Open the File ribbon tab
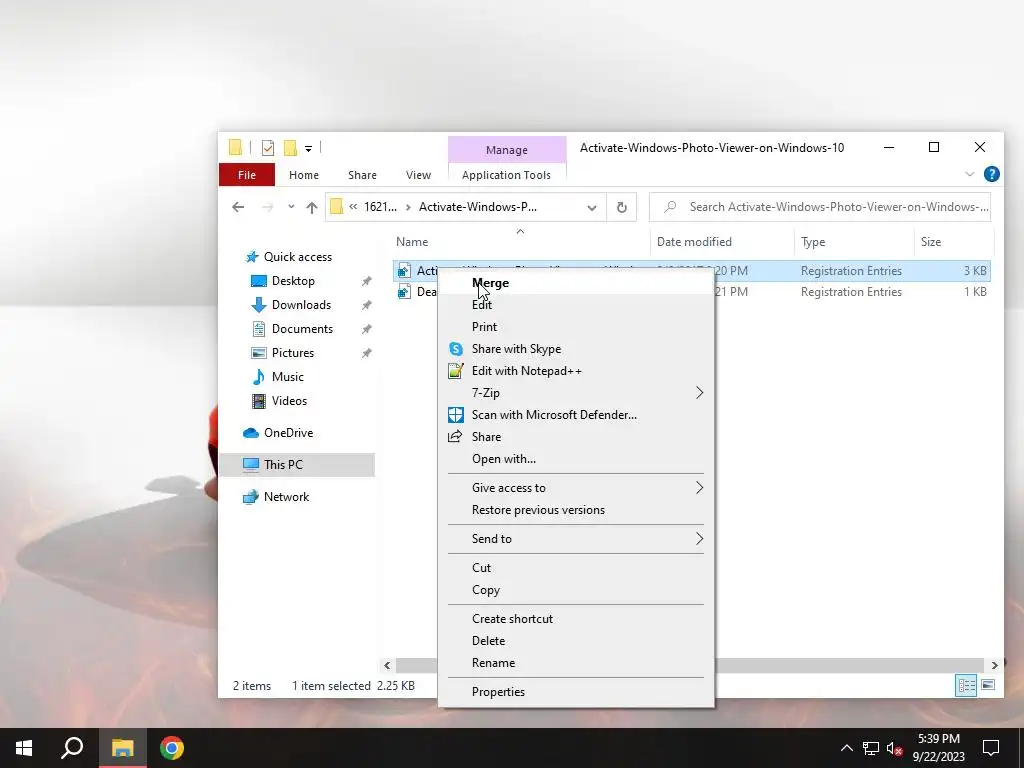1024x768 pixels. 247,175
